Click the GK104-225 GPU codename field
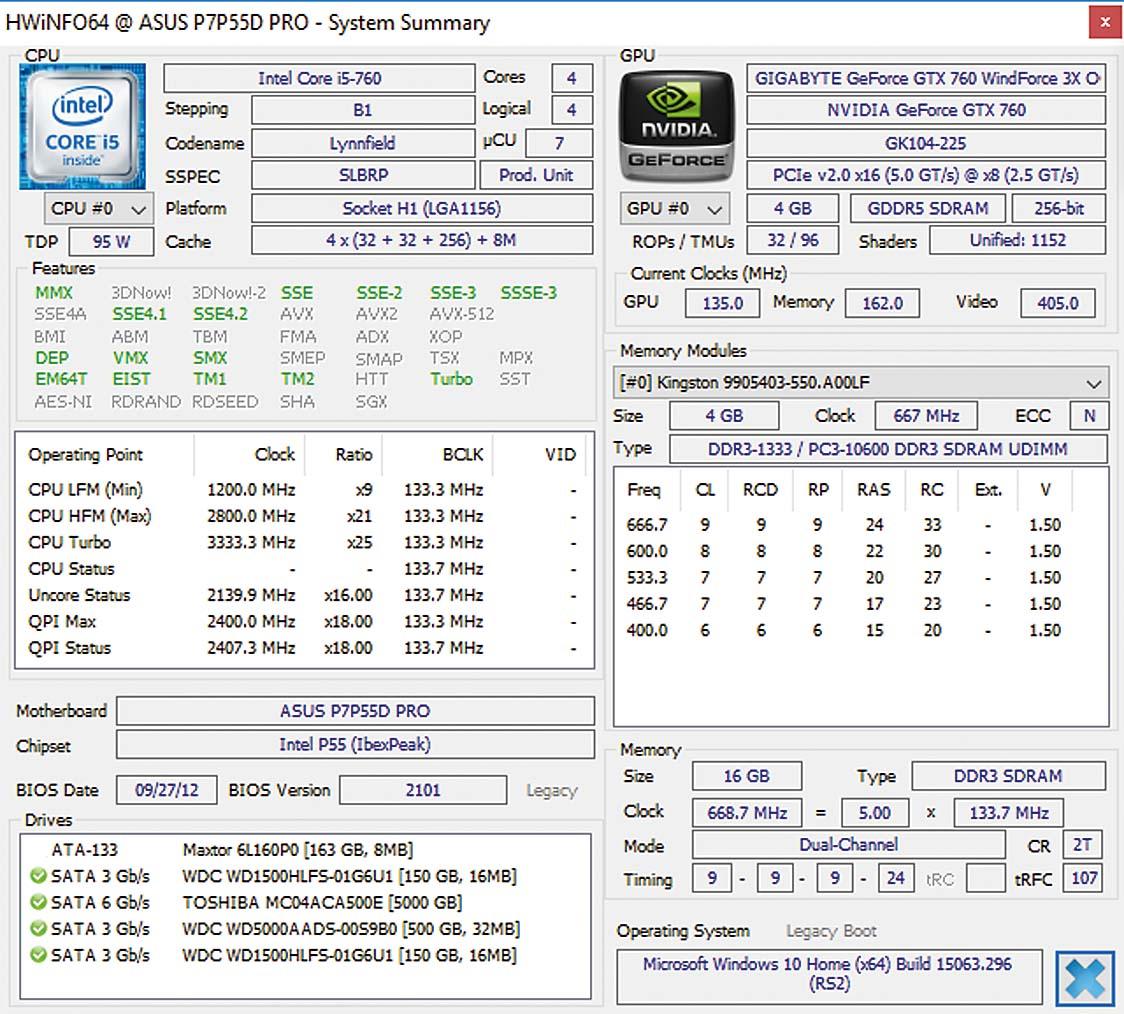 pos(925,143)
